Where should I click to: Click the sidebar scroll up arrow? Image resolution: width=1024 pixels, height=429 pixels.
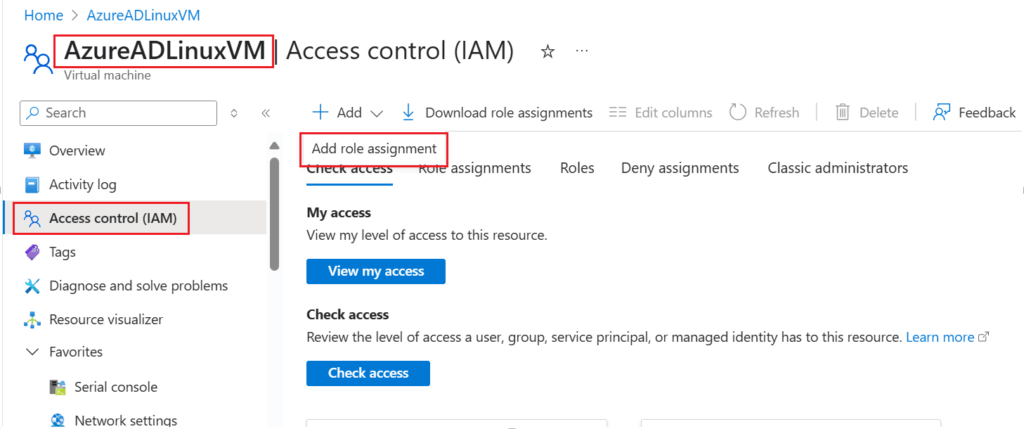(x=274, y=146)
